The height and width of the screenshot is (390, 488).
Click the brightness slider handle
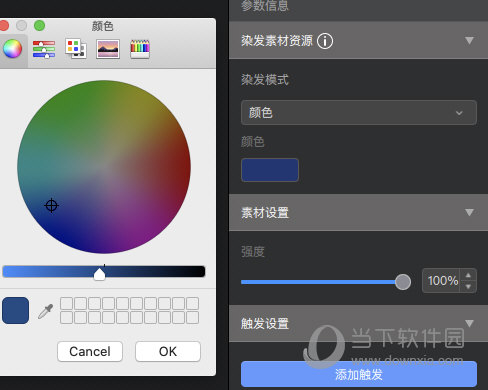[x=99, y=274]
